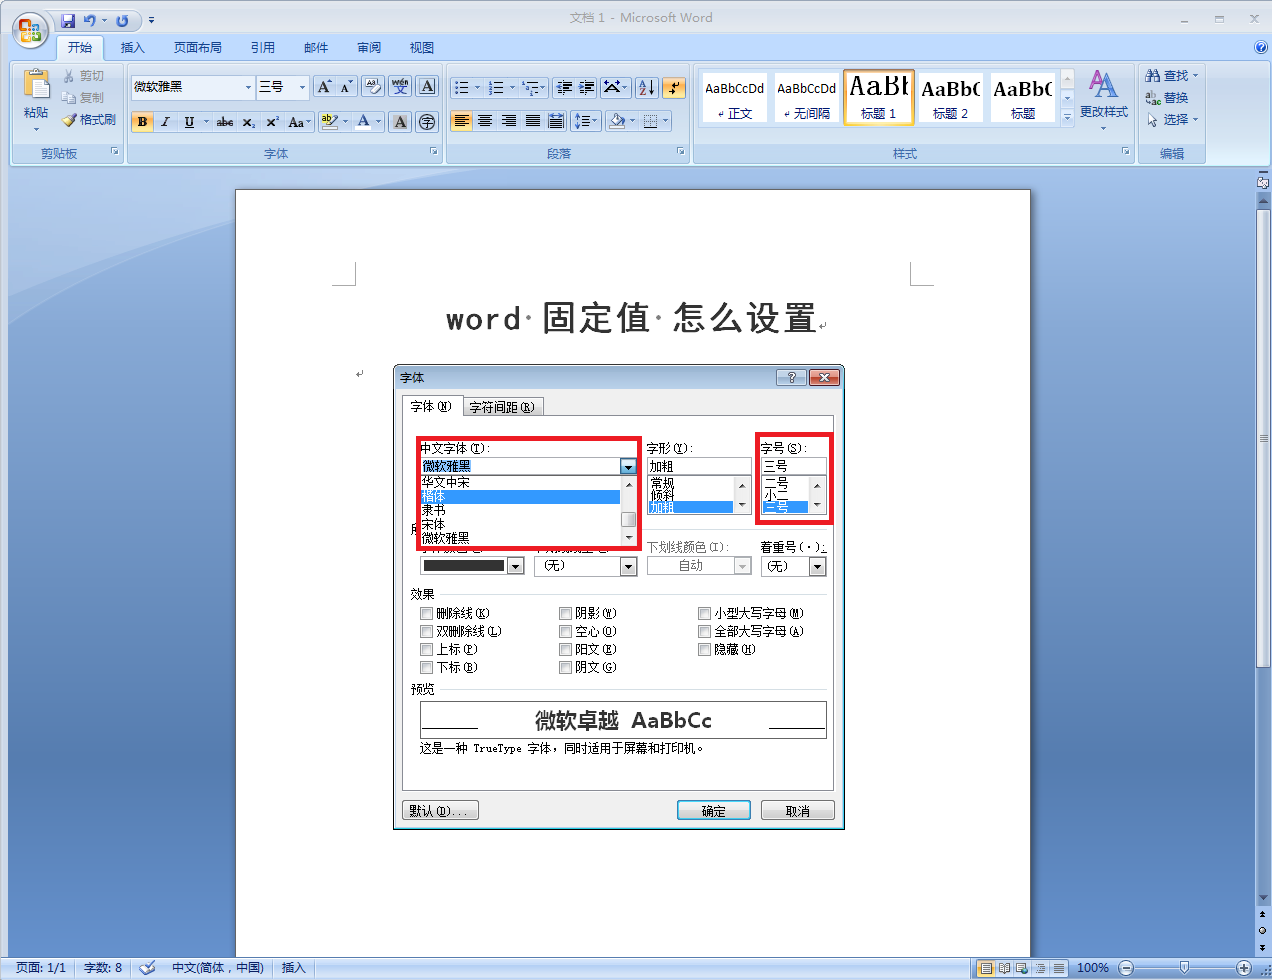This screenshot has height=980, width=1272.
Task: Click the Align Left icon
Action: click(461, 121)
